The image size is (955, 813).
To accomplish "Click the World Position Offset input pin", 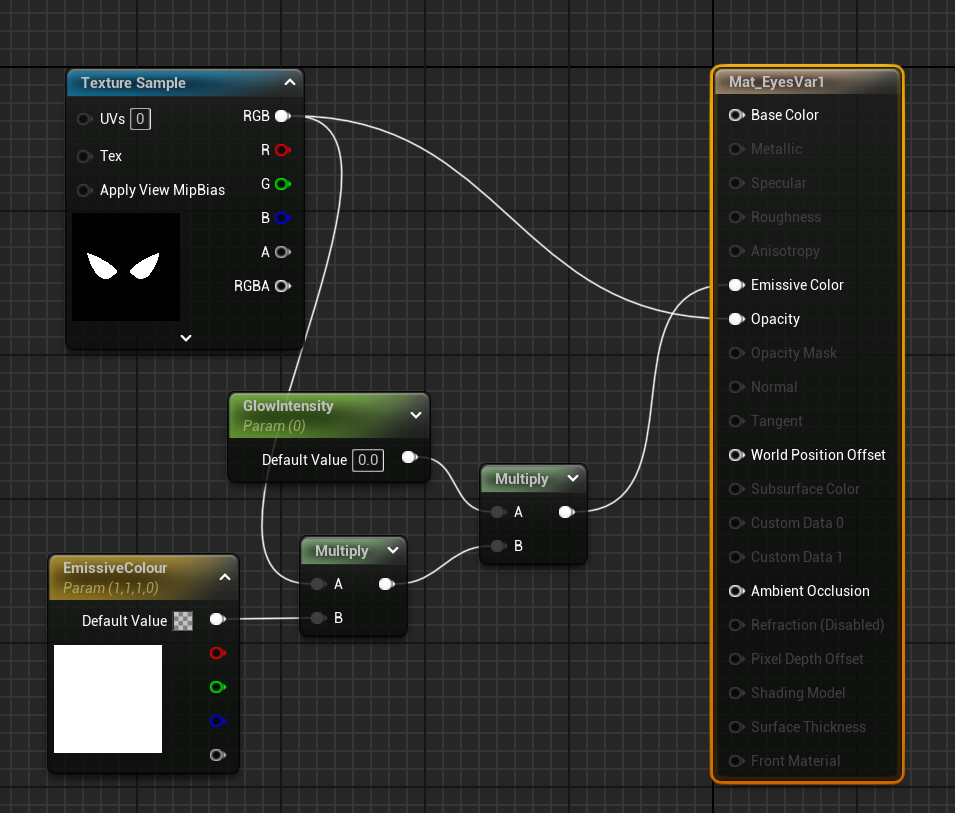I will click(736, 455).
